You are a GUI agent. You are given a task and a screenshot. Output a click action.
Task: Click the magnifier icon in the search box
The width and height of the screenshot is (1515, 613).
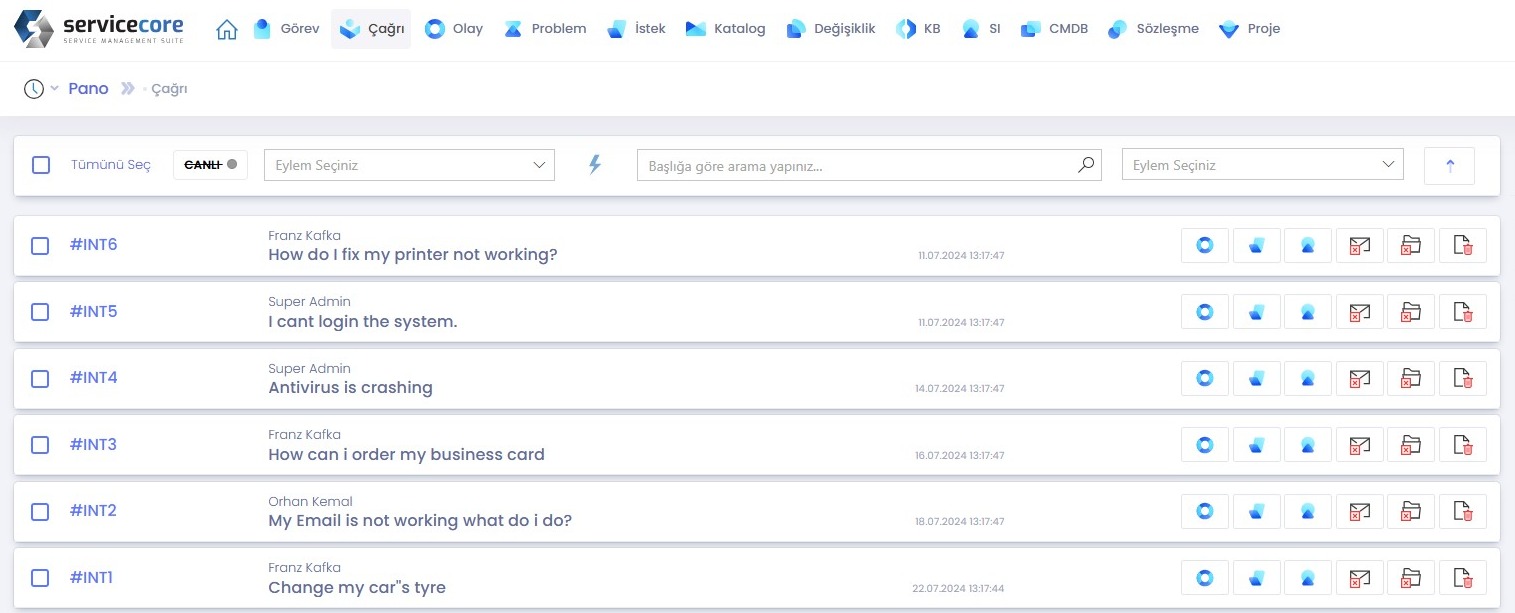(1086, 165)
